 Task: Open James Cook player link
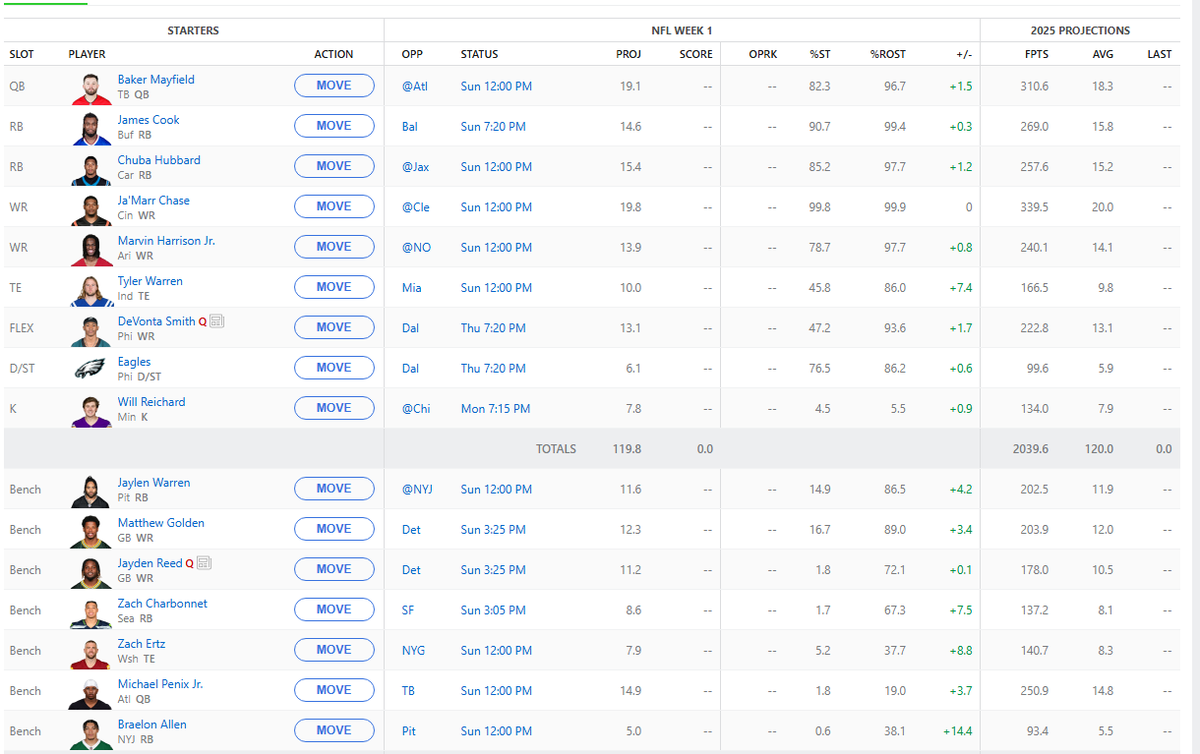click(x=149, y=120)
